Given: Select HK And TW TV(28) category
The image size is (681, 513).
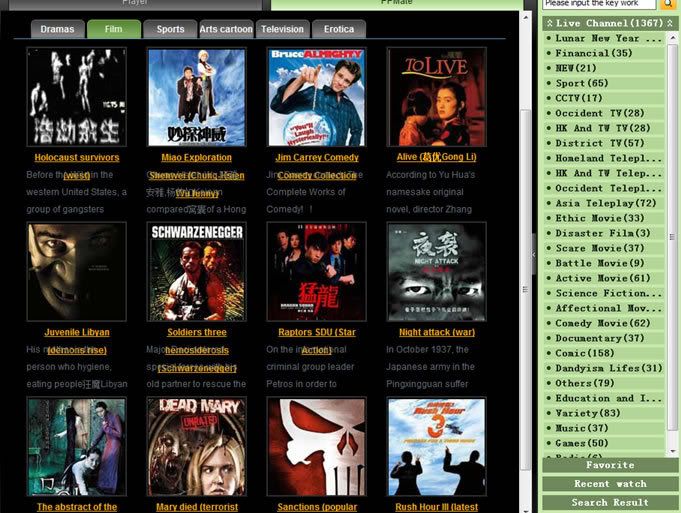Looking at the screenshot, I should pyautogui.click(x=604, y=128).
